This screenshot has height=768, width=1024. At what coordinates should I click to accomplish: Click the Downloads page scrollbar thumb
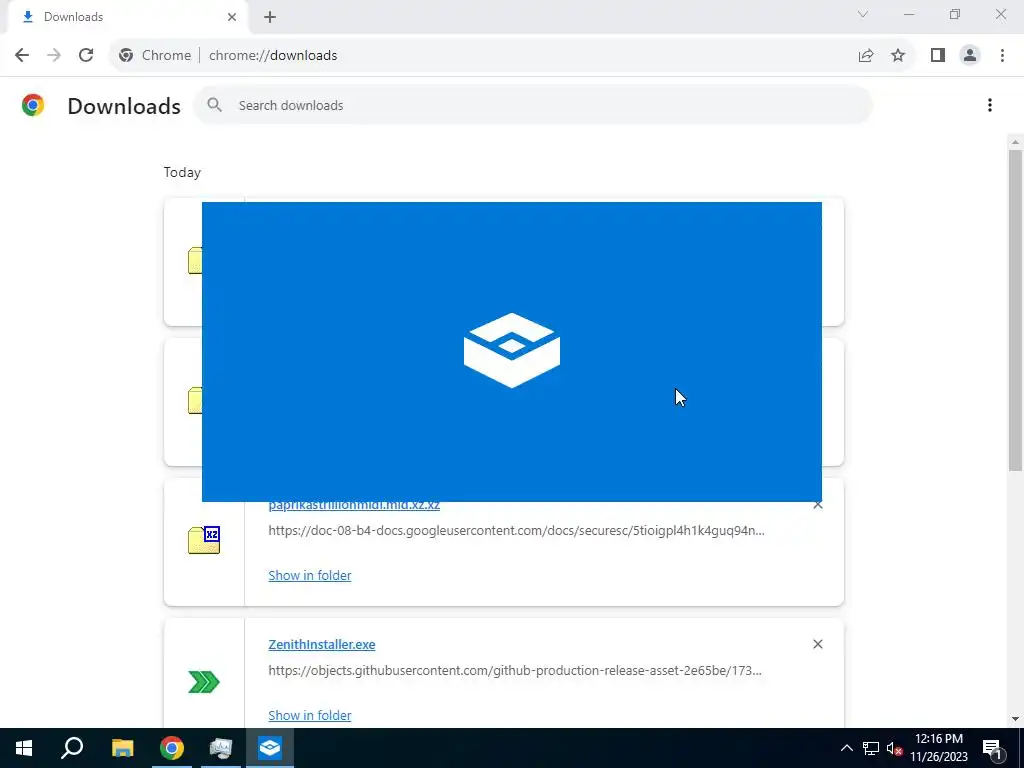pyautogui.click(x=1015, y=310)
